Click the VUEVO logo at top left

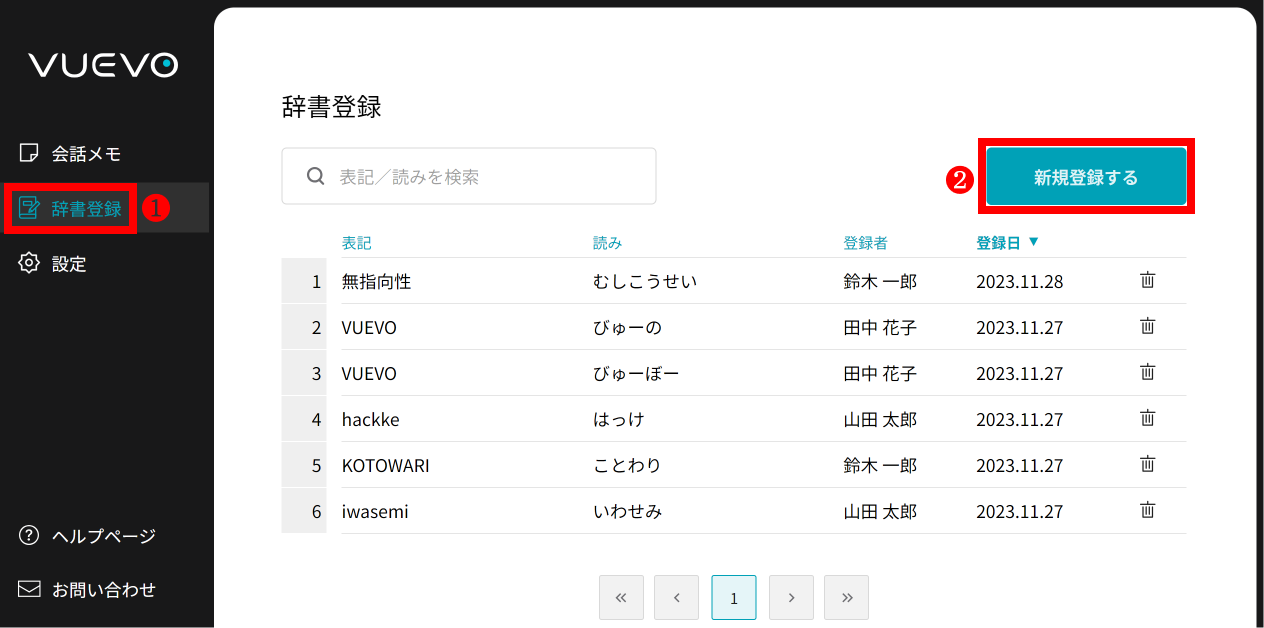pyautogui.click(x=101, y=64)
